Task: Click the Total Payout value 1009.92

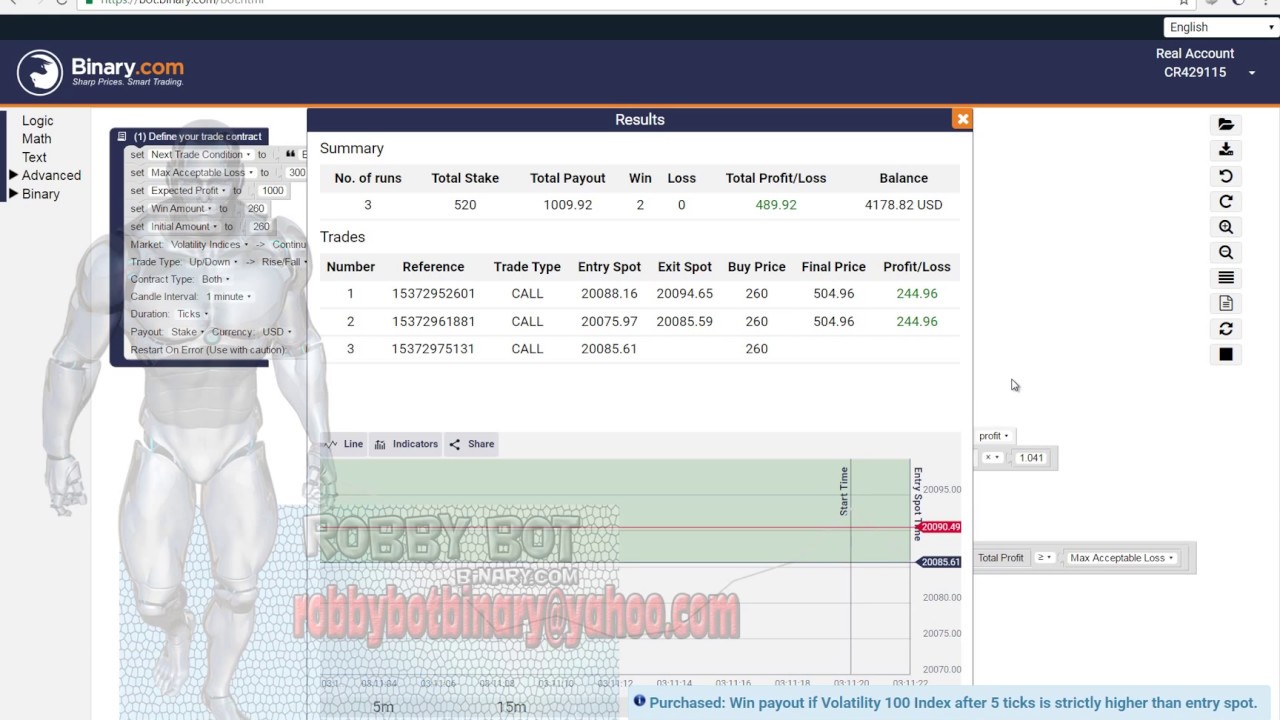Action: coord(568,205)
